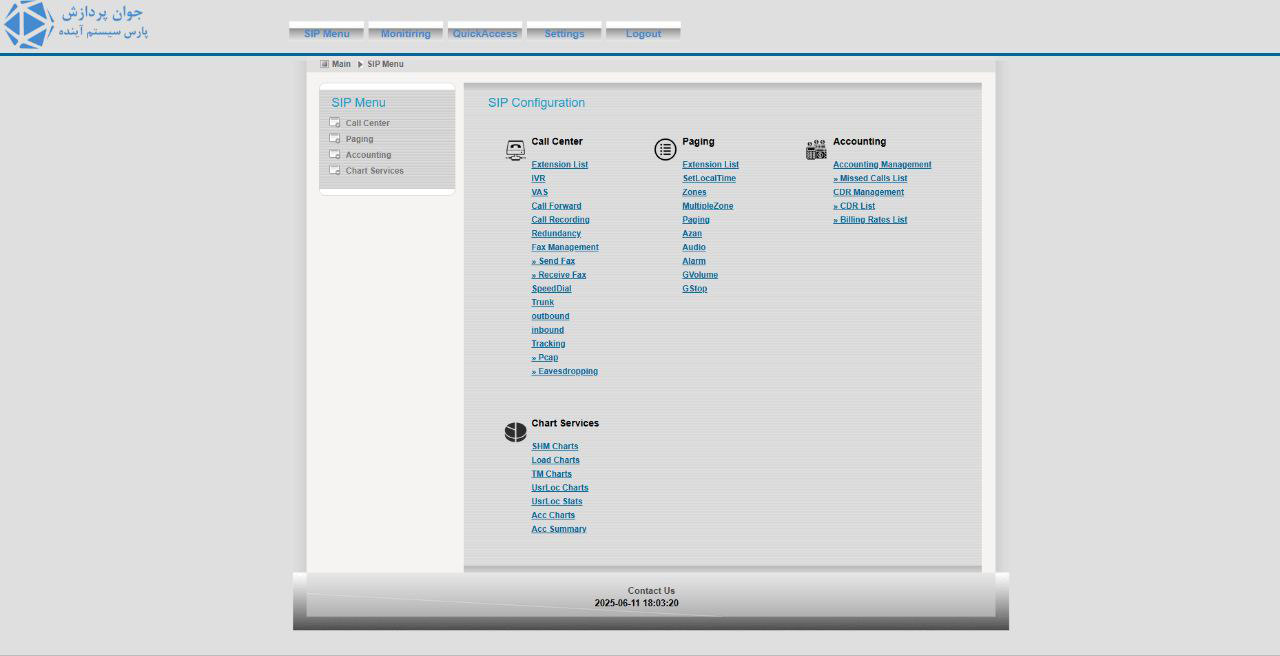Switch to the QuickAccess tab
Viewport: 1280px width, 656px height.
485,33
